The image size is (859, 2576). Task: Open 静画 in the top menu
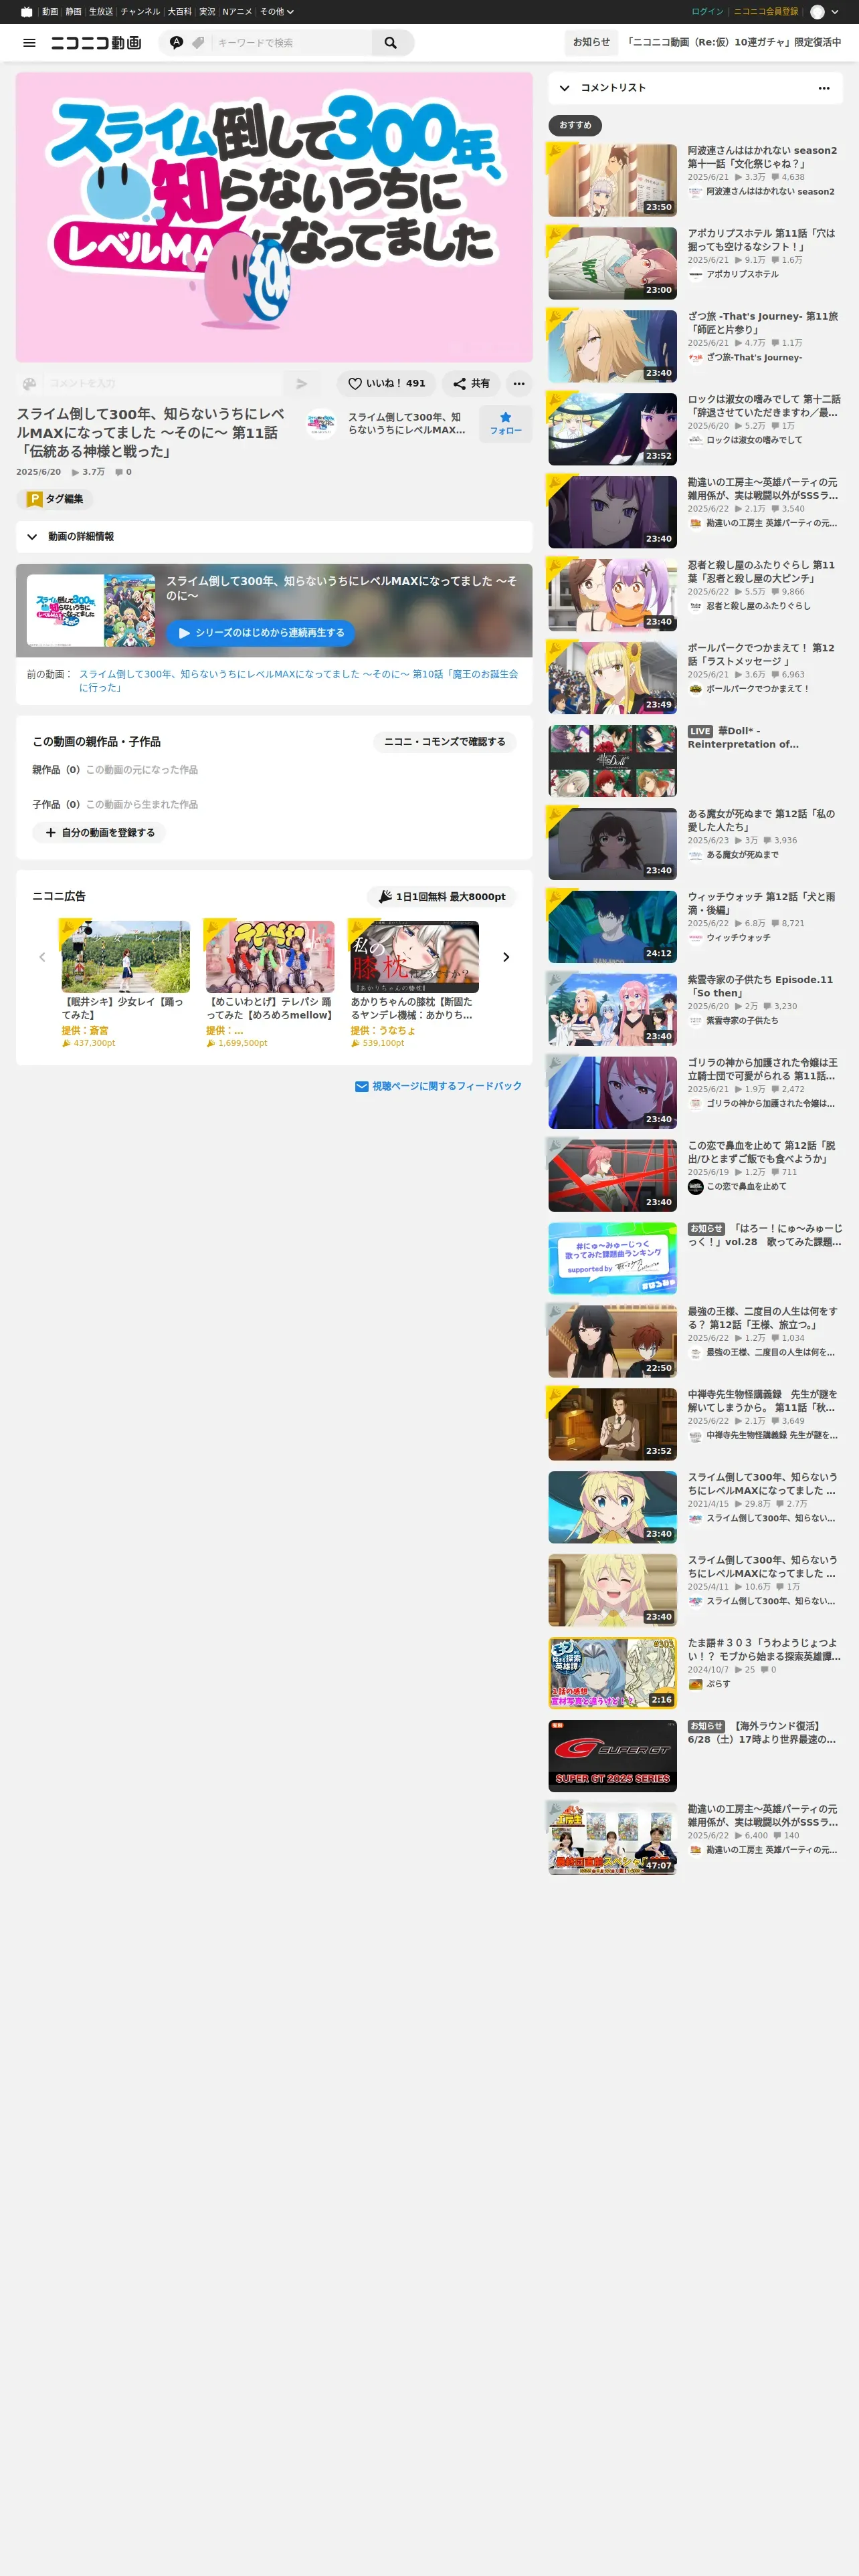pyautogui.click(x=74, y=12)
